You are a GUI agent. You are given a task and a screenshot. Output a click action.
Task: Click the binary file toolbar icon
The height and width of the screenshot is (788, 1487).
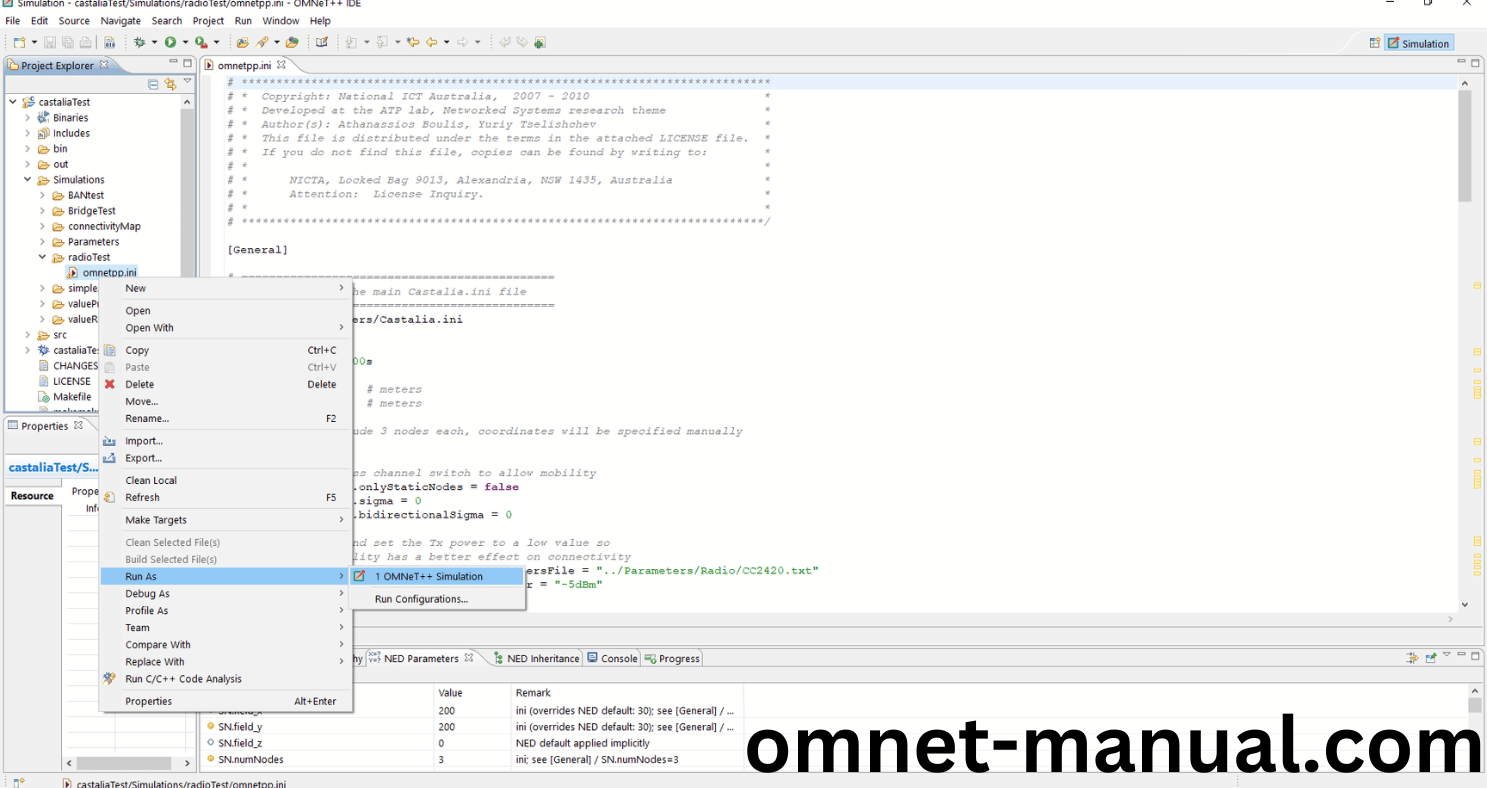click(x=109, y=42)
